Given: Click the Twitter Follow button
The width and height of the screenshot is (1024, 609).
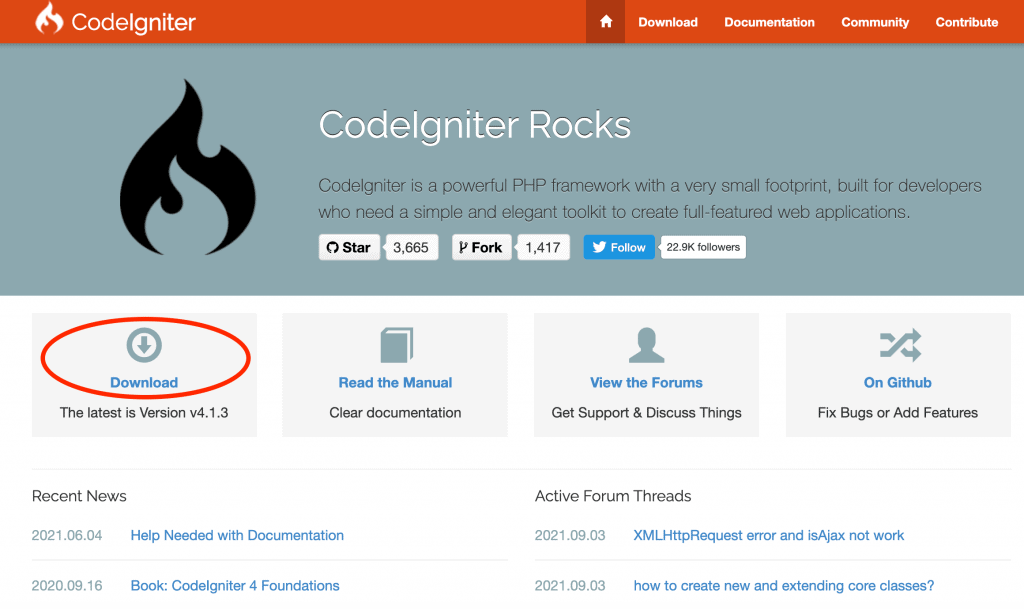Looking at the screenshot, I should (619, 247).
